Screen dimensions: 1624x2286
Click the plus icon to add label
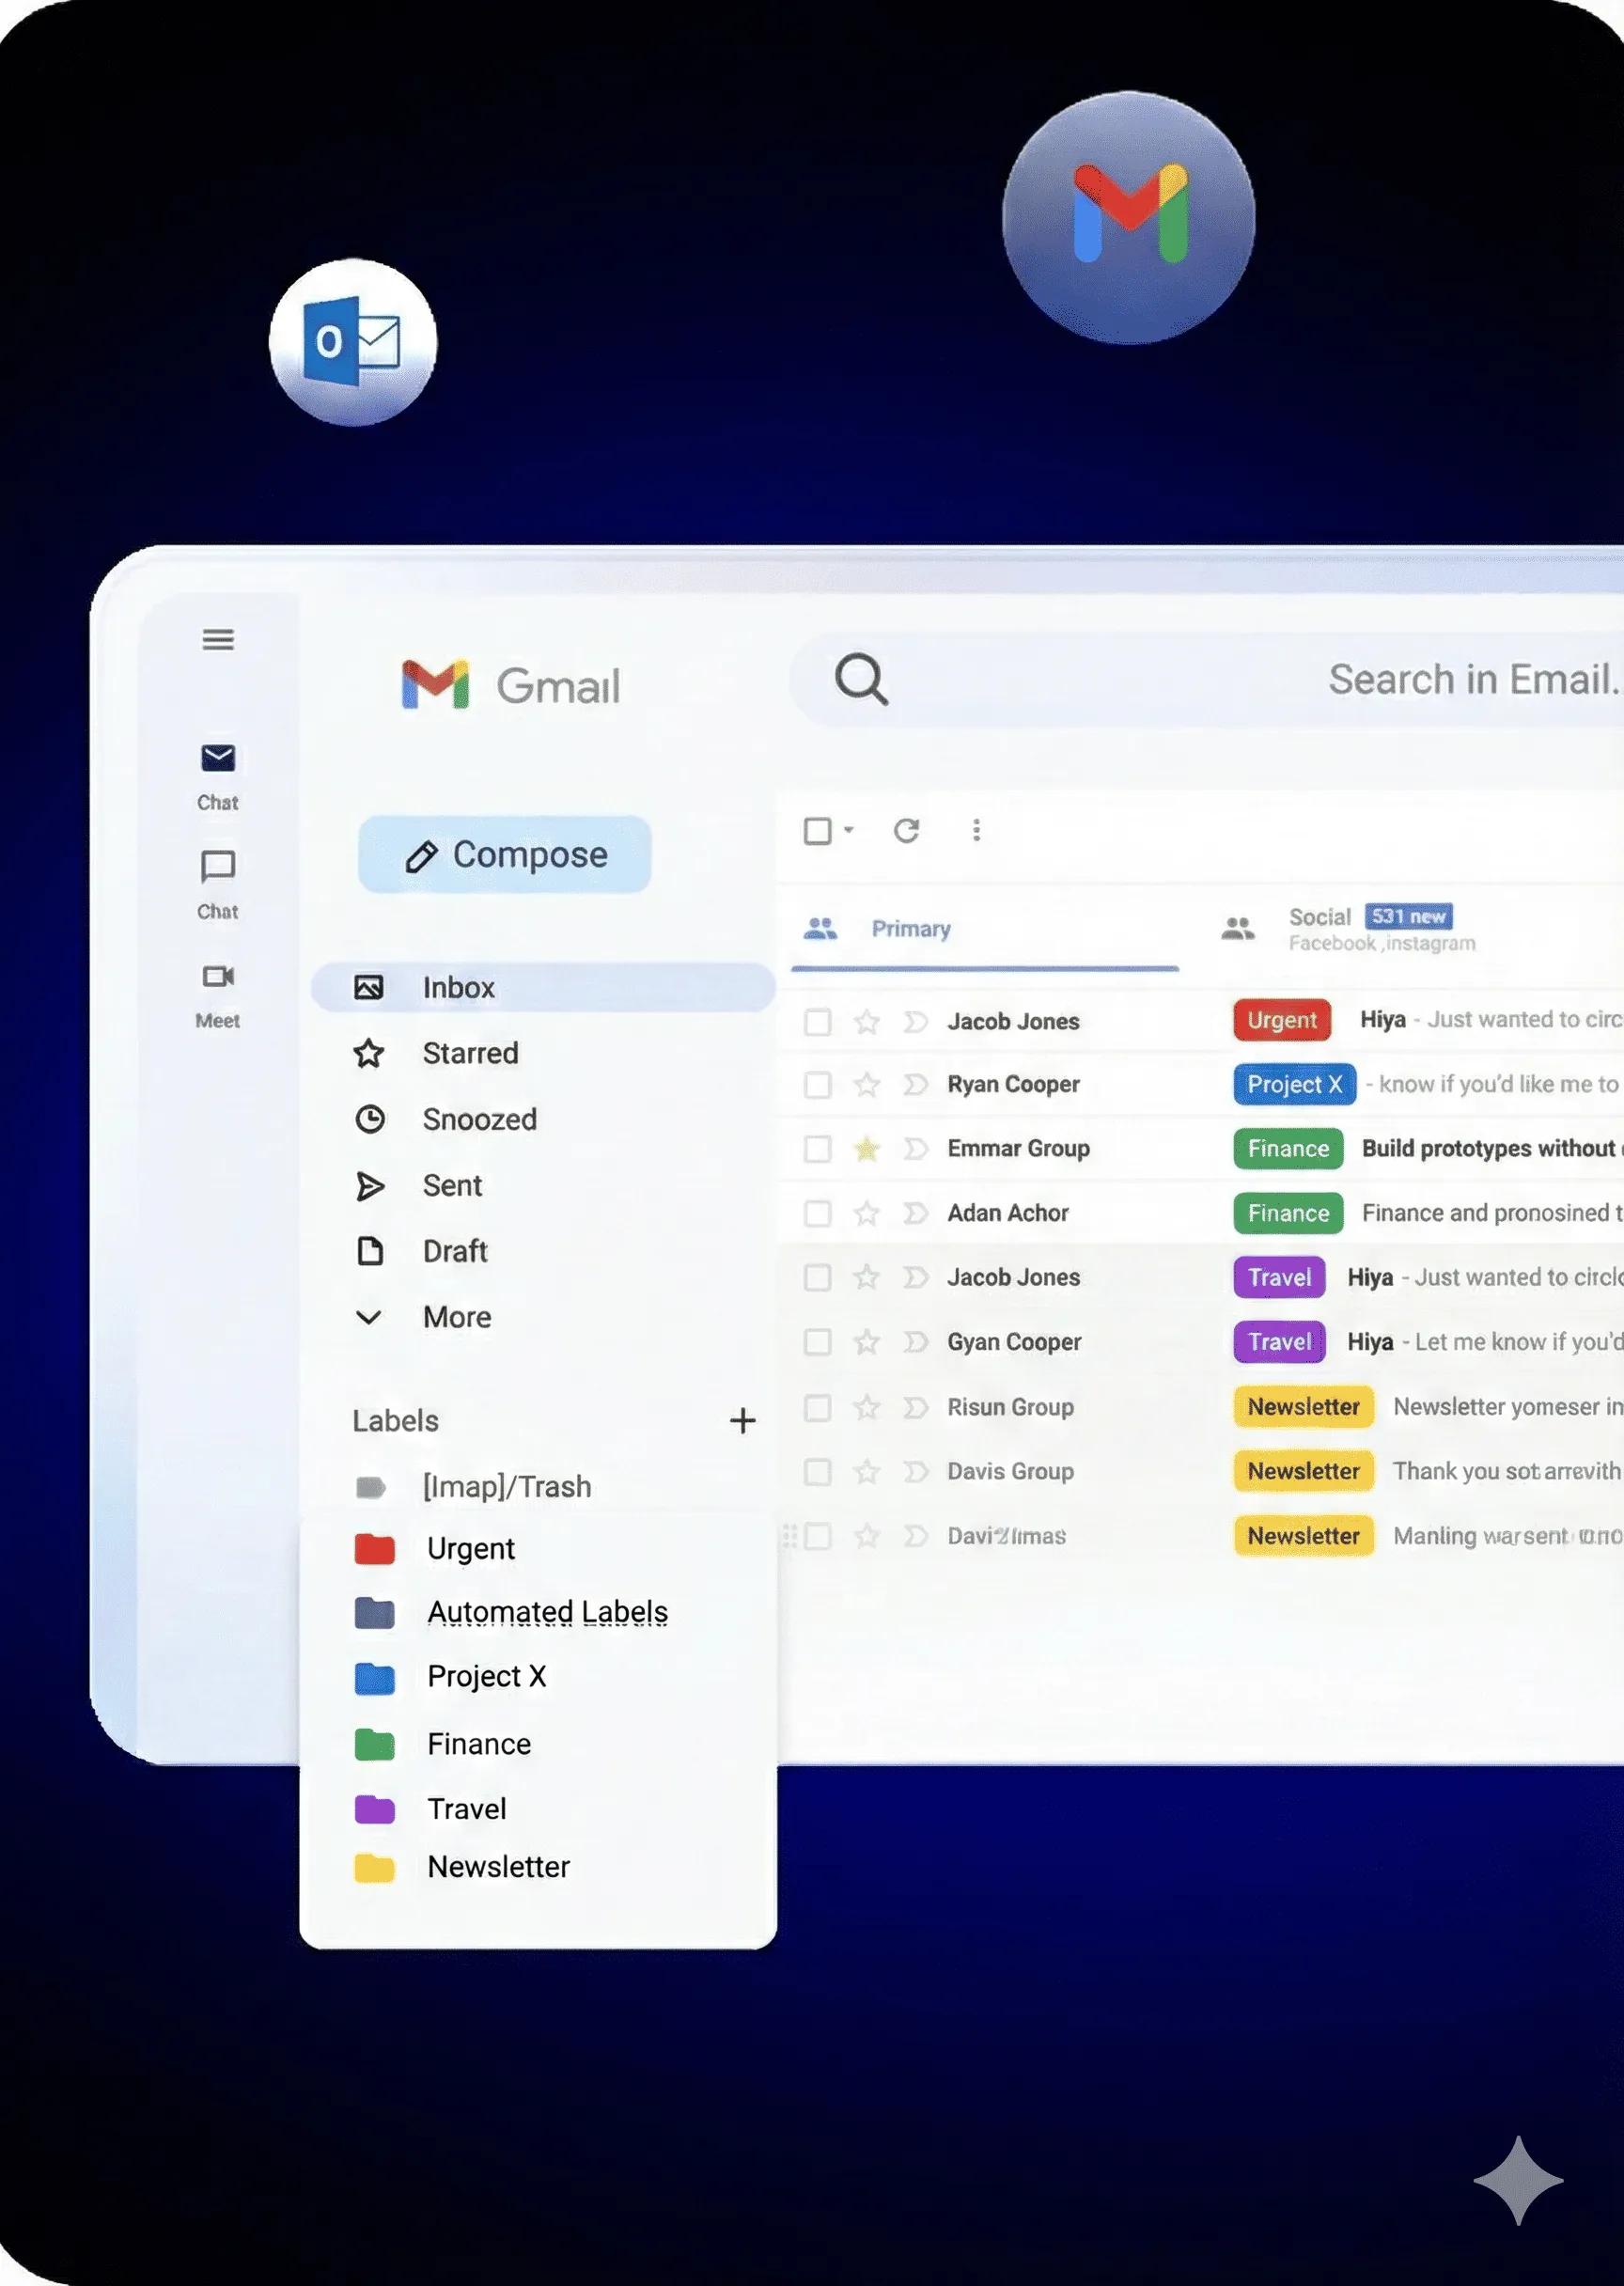(x=742, y=1420)
